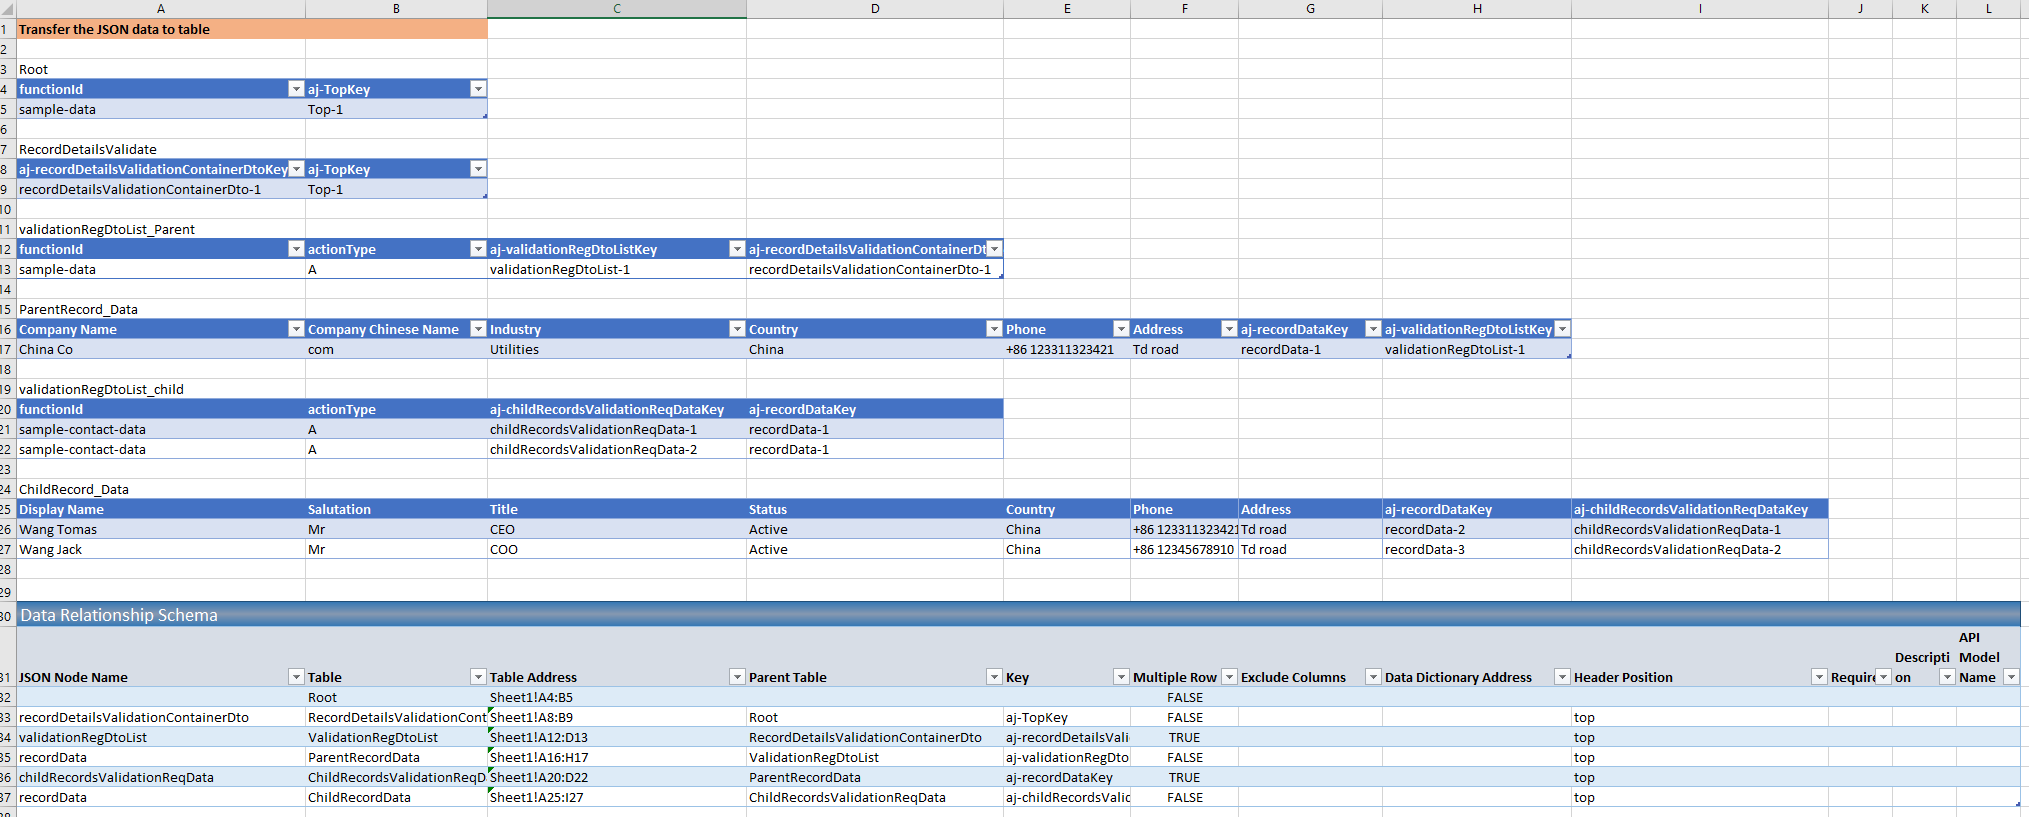Click the Data Relationship Schema banner row
Viewport: 2029px width, 817px height.
coord(1000,615)
